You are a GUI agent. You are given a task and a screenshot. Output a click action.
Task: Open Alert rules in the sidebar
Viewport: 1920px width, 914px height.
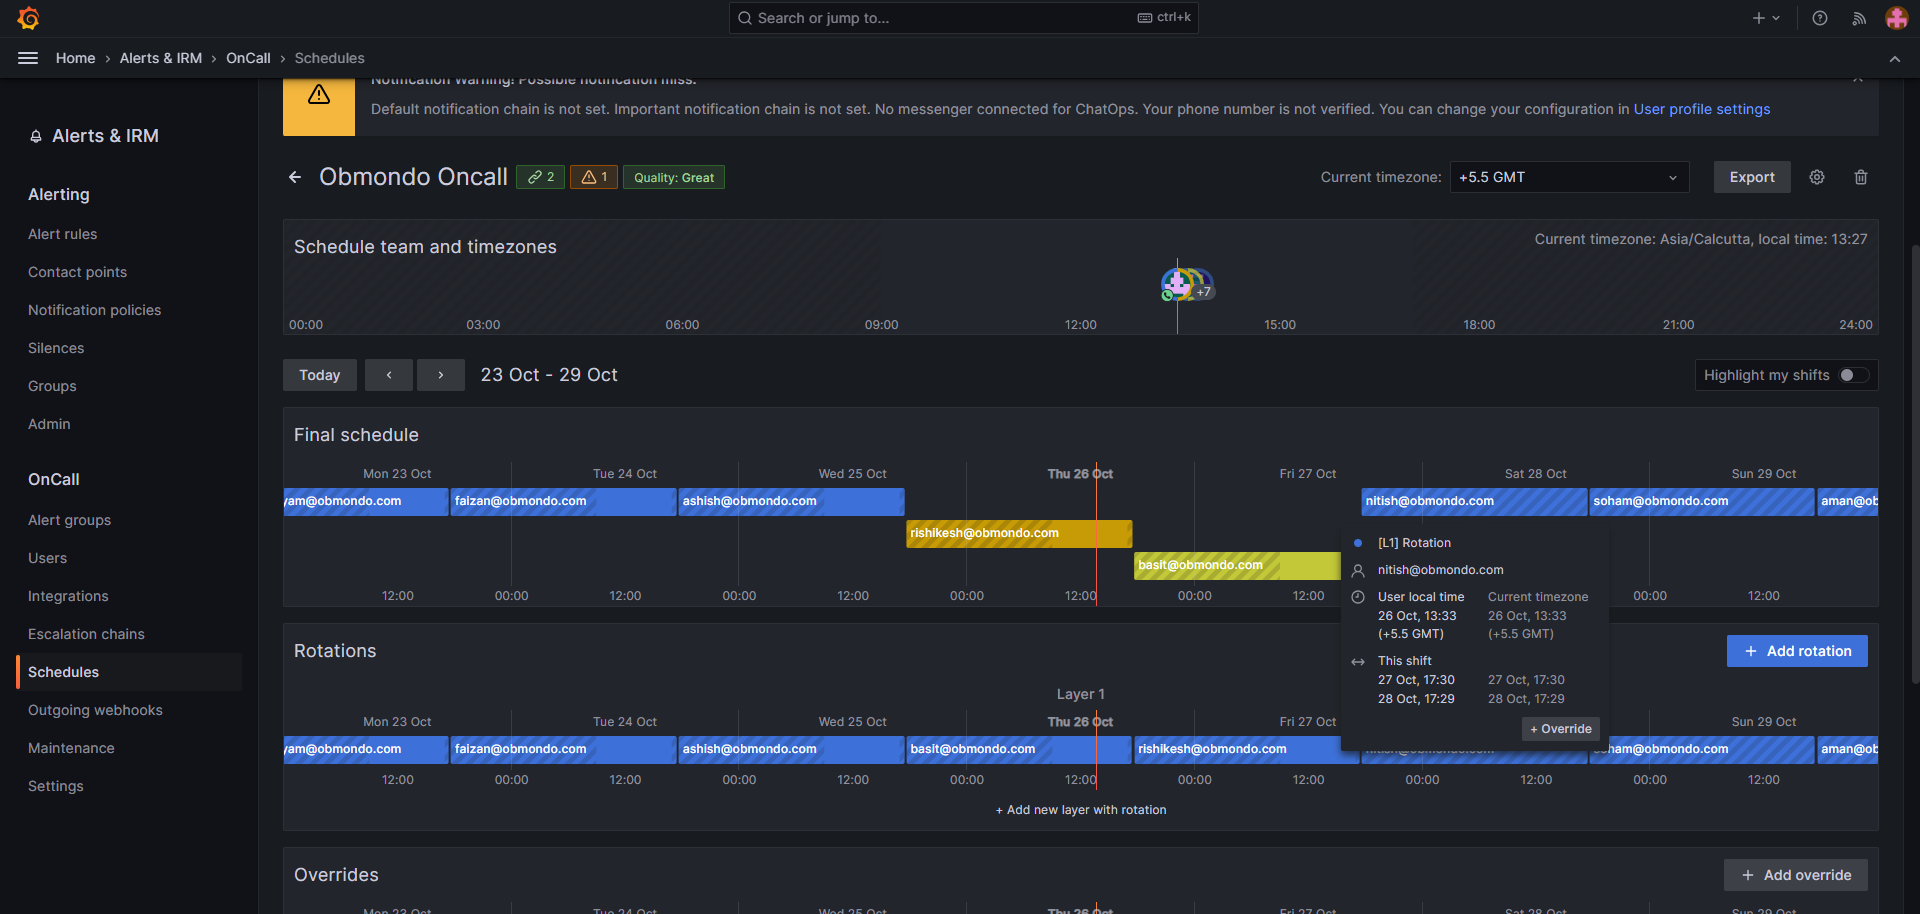[x=63, y=234]
